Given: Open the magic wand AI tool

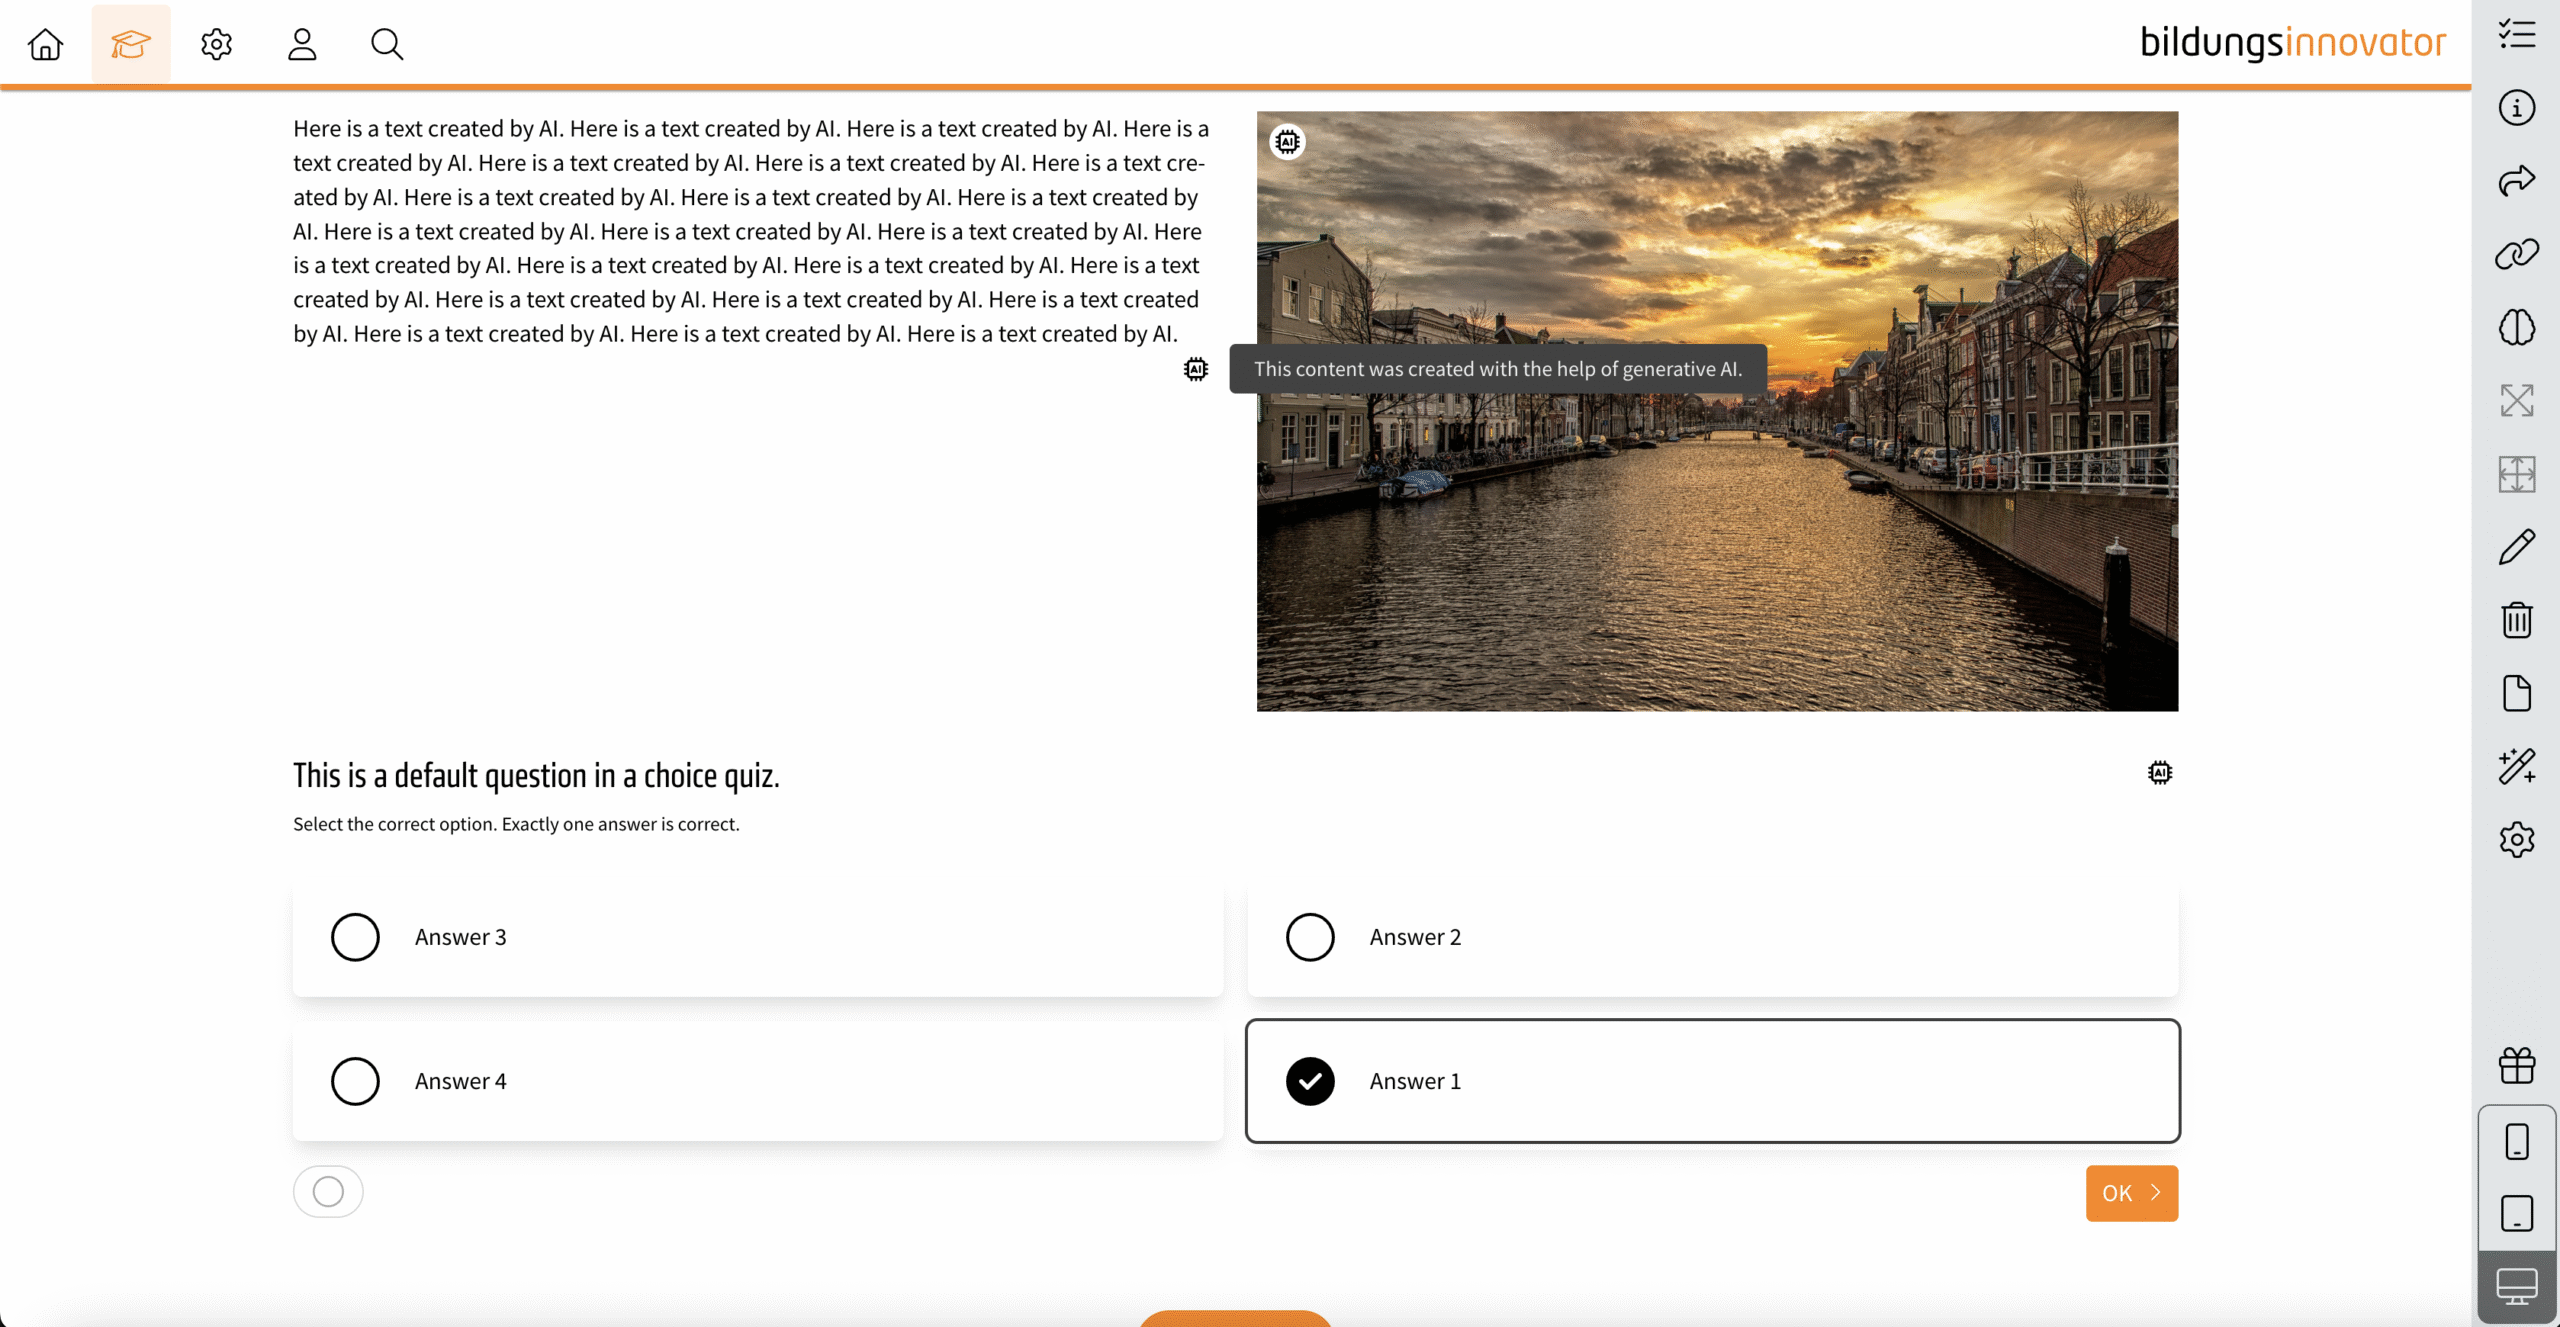Looking at the screenshot, I should [2516, 767].
